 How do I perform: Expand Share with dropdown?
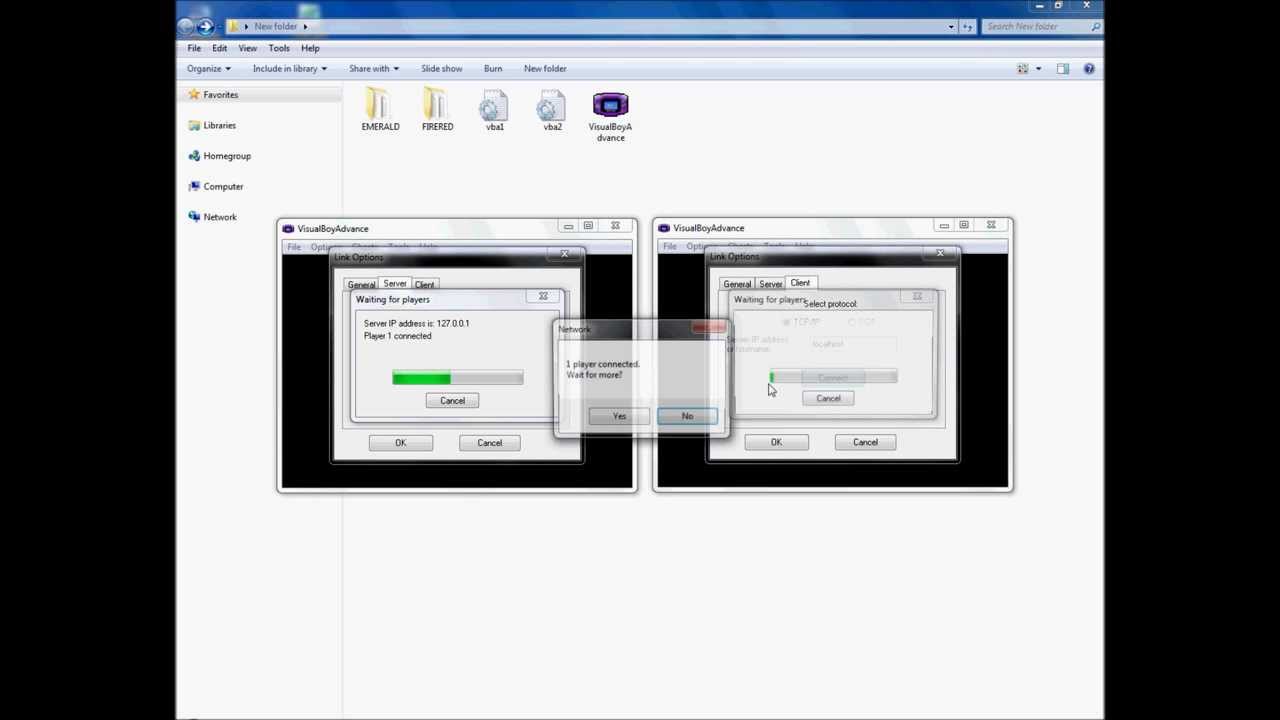click(x=373, y=69)
